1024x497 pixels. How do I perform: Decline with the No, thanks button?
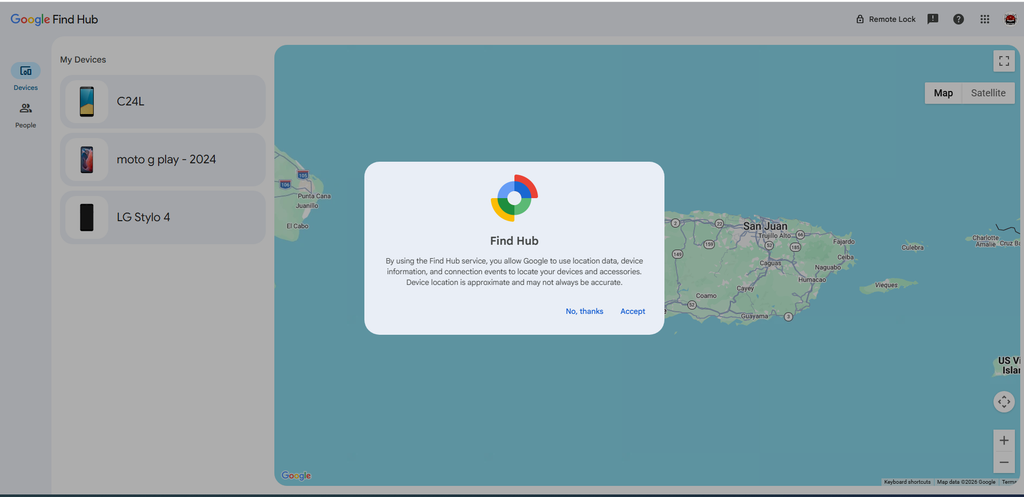point(584,312)
